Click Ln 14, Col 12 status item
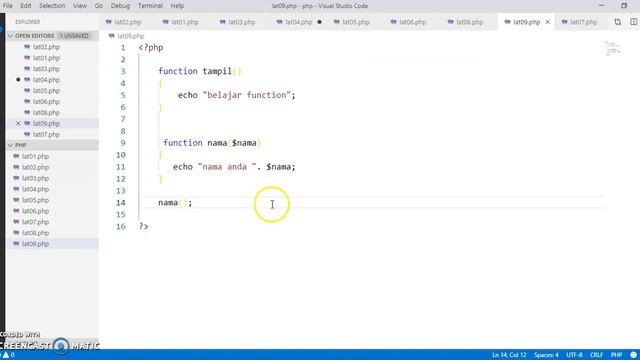The image size is (640, 360). [509, 355]
